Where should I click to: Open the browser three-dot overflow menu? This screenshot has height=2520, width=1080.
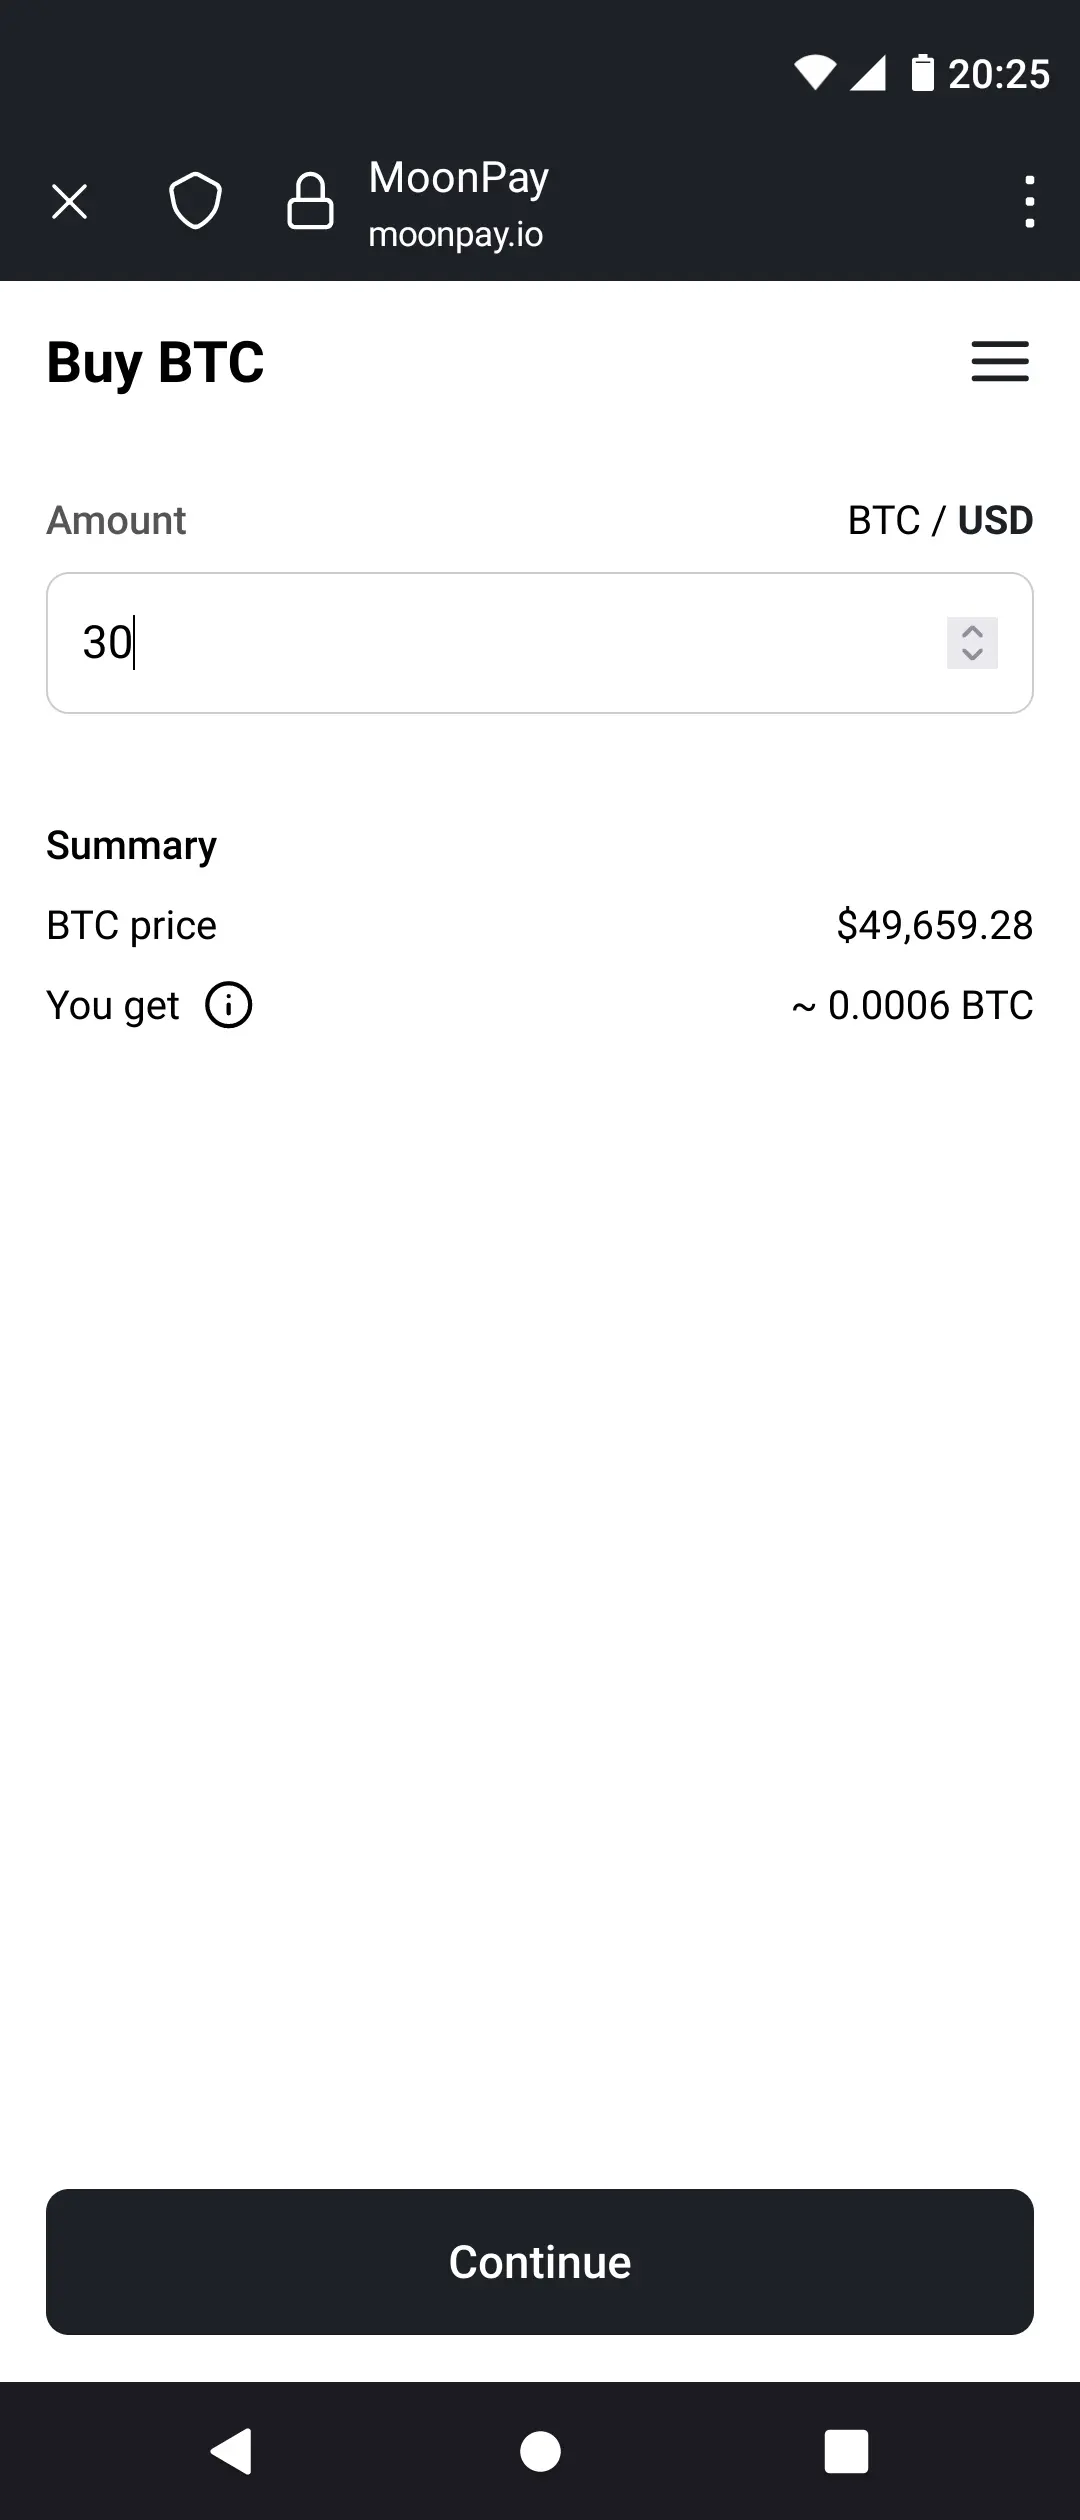[1029, 202]
